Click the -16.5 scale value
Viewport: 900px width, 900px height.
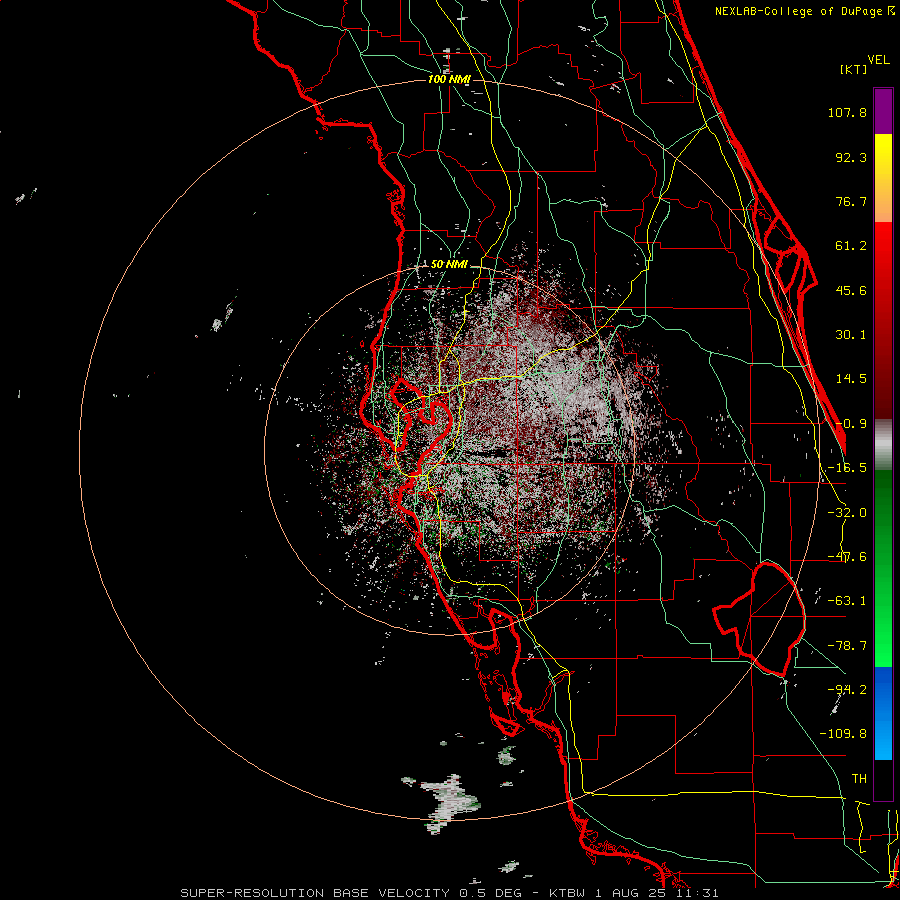point(847,468)
